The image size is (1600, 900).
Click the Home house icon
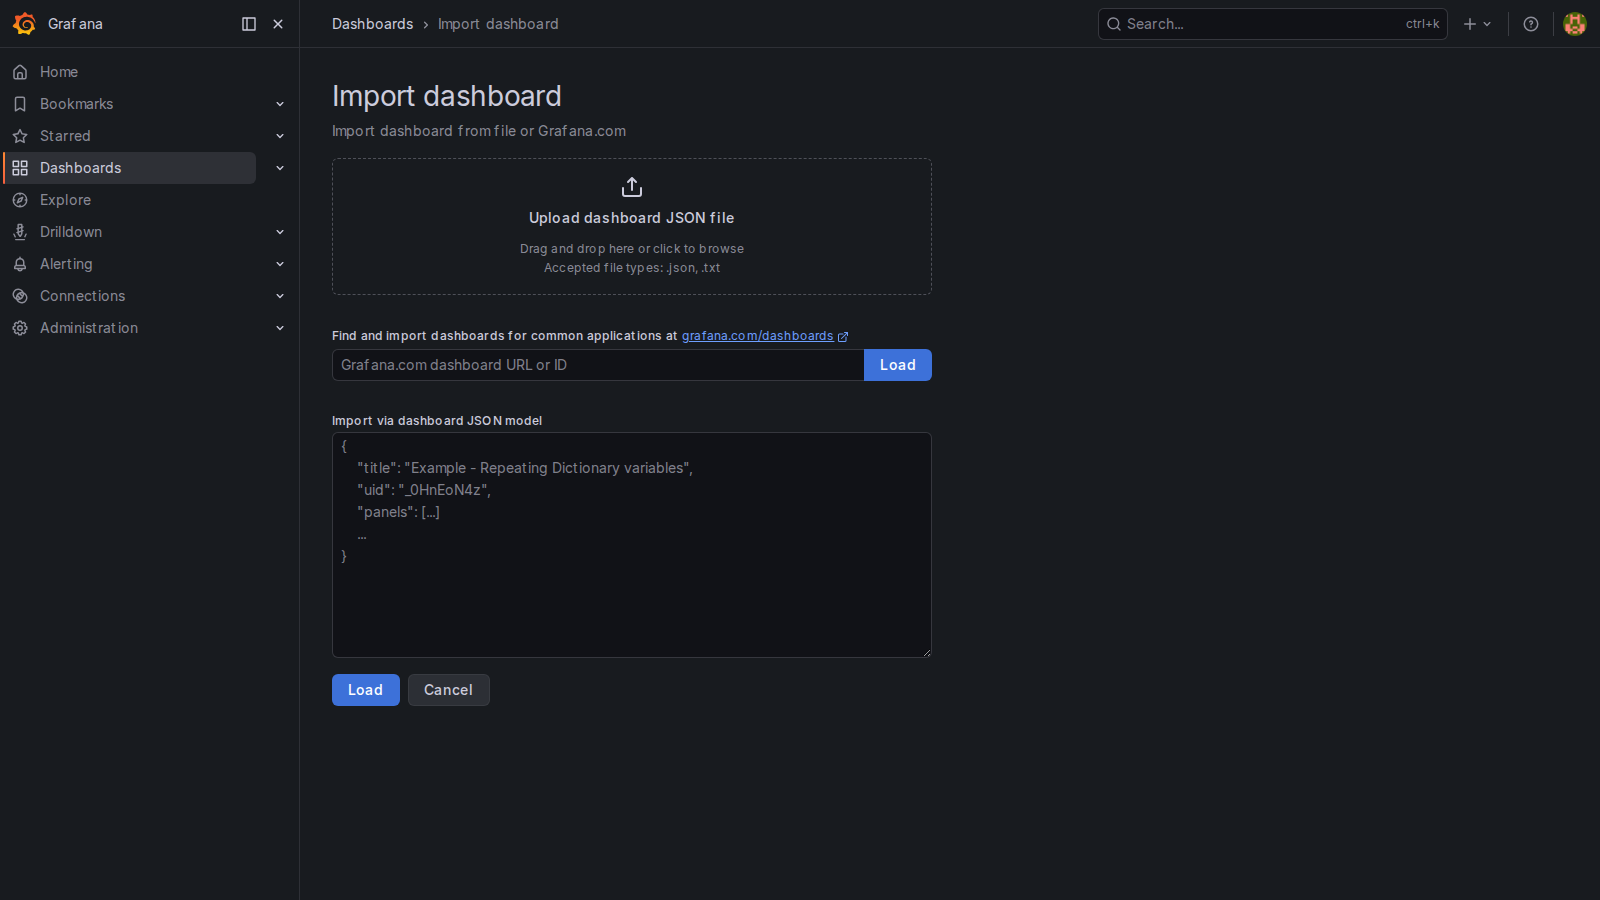(x=20, y=72)
